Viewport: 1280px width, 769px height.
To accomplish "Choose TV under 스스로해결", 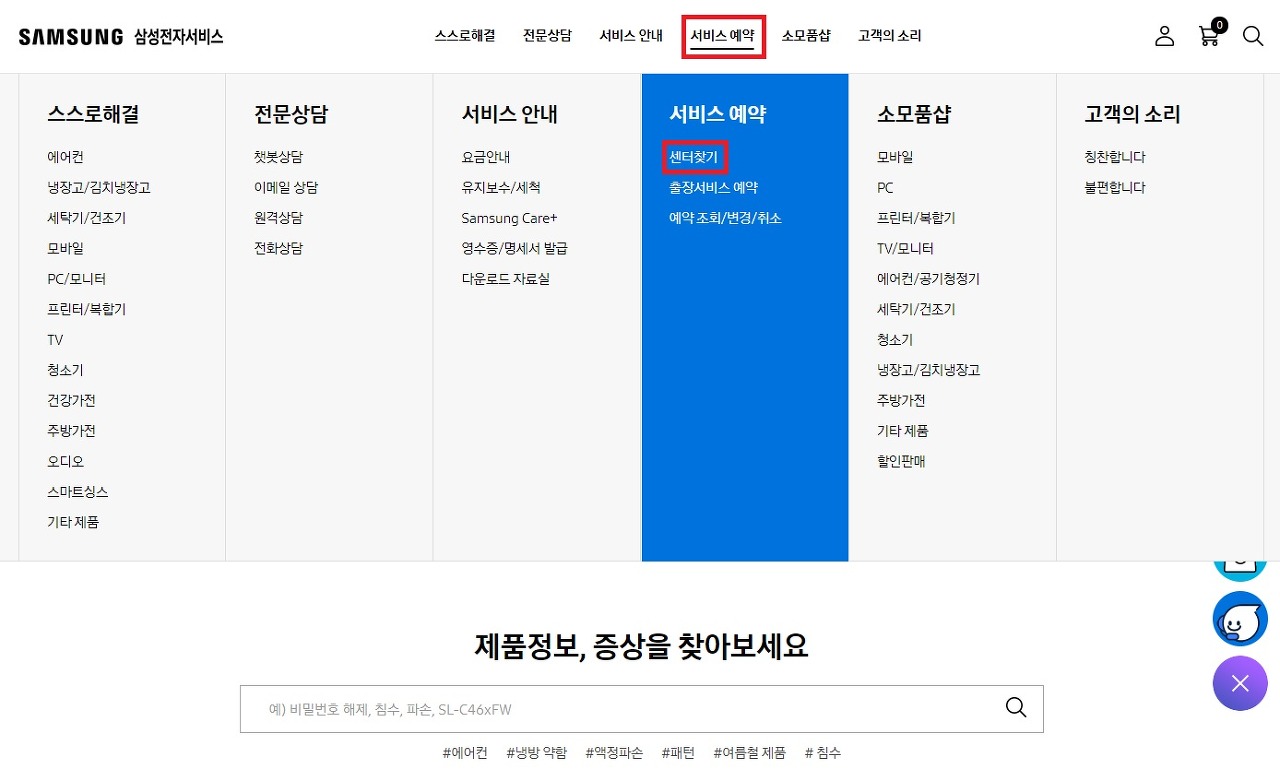I will click(55, 340).
